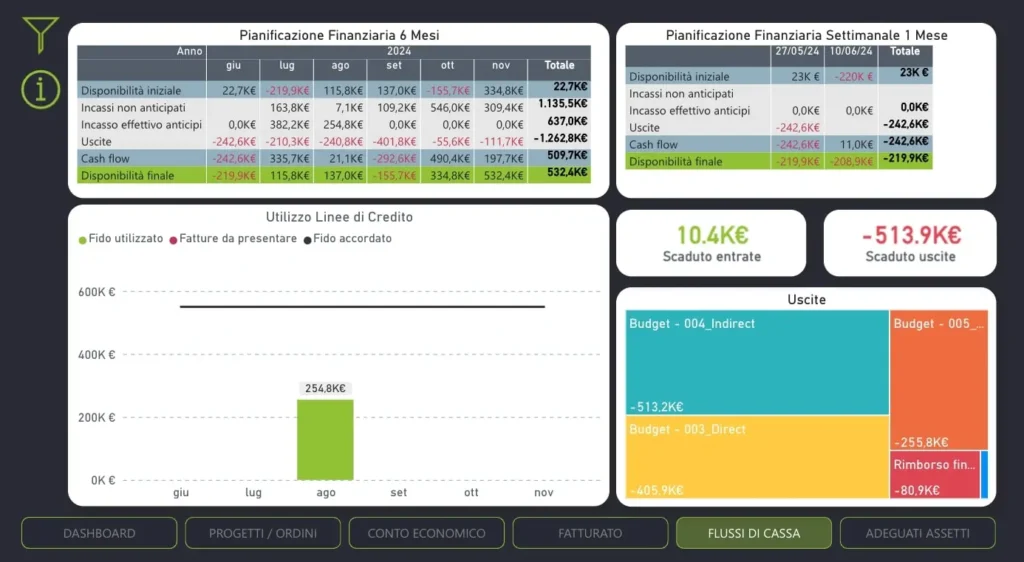Click the '-1.262,8K€' total cell
The height and width of the screenshot is (562, 1024).
coord(560,138)
